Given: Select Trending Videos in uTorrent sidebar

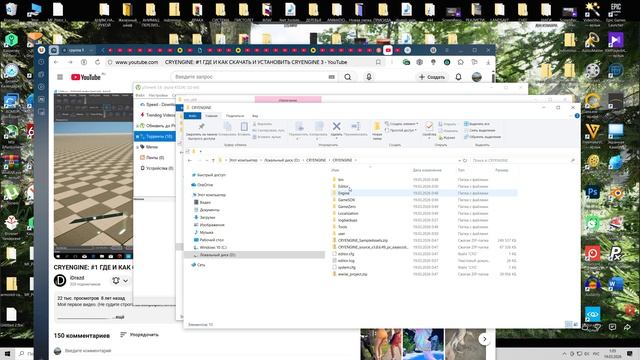Looking at the screenshot, I should pos(157,115).
